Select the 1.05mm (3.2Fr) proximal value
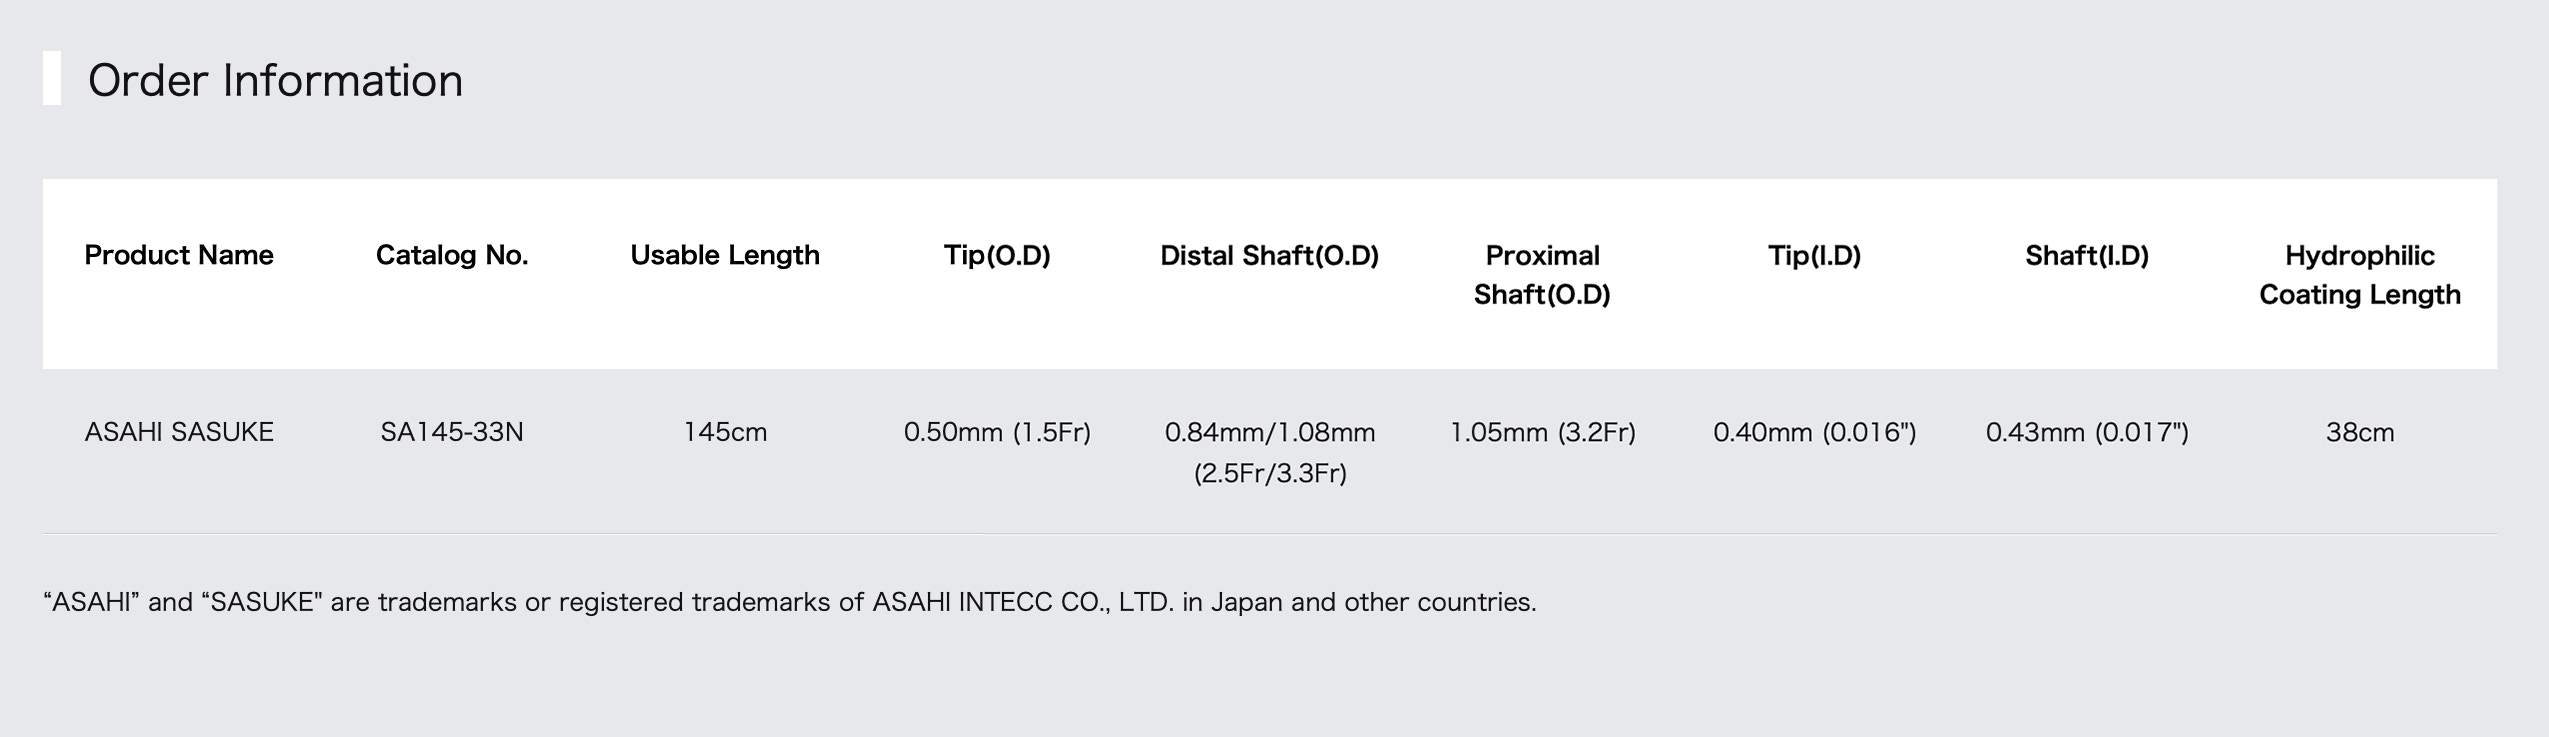 point(1542,432)
